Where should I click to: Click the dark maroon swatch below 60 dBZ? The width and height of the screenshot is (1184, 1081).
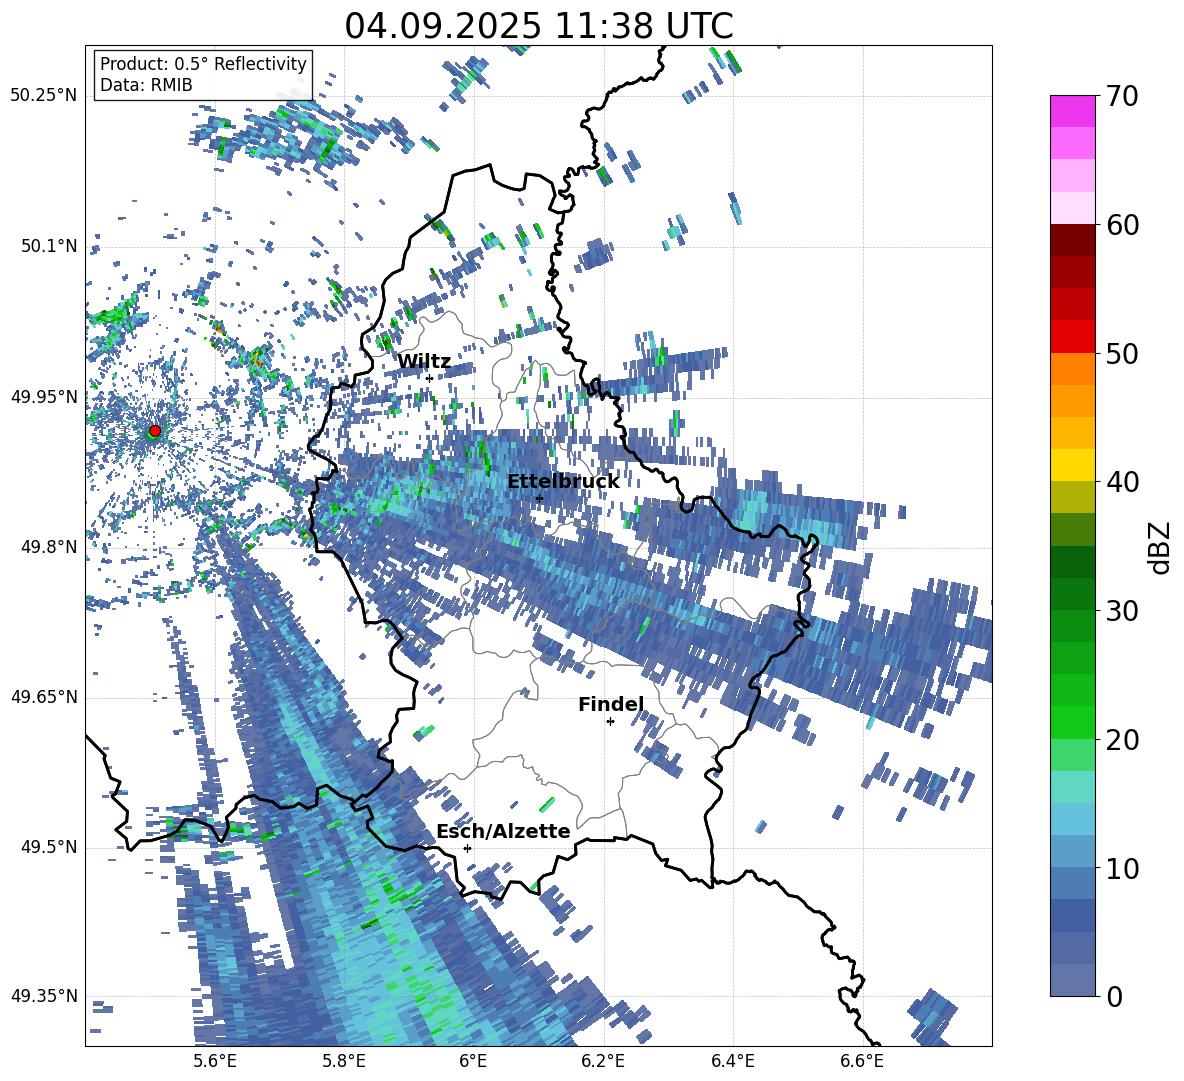1072,240
